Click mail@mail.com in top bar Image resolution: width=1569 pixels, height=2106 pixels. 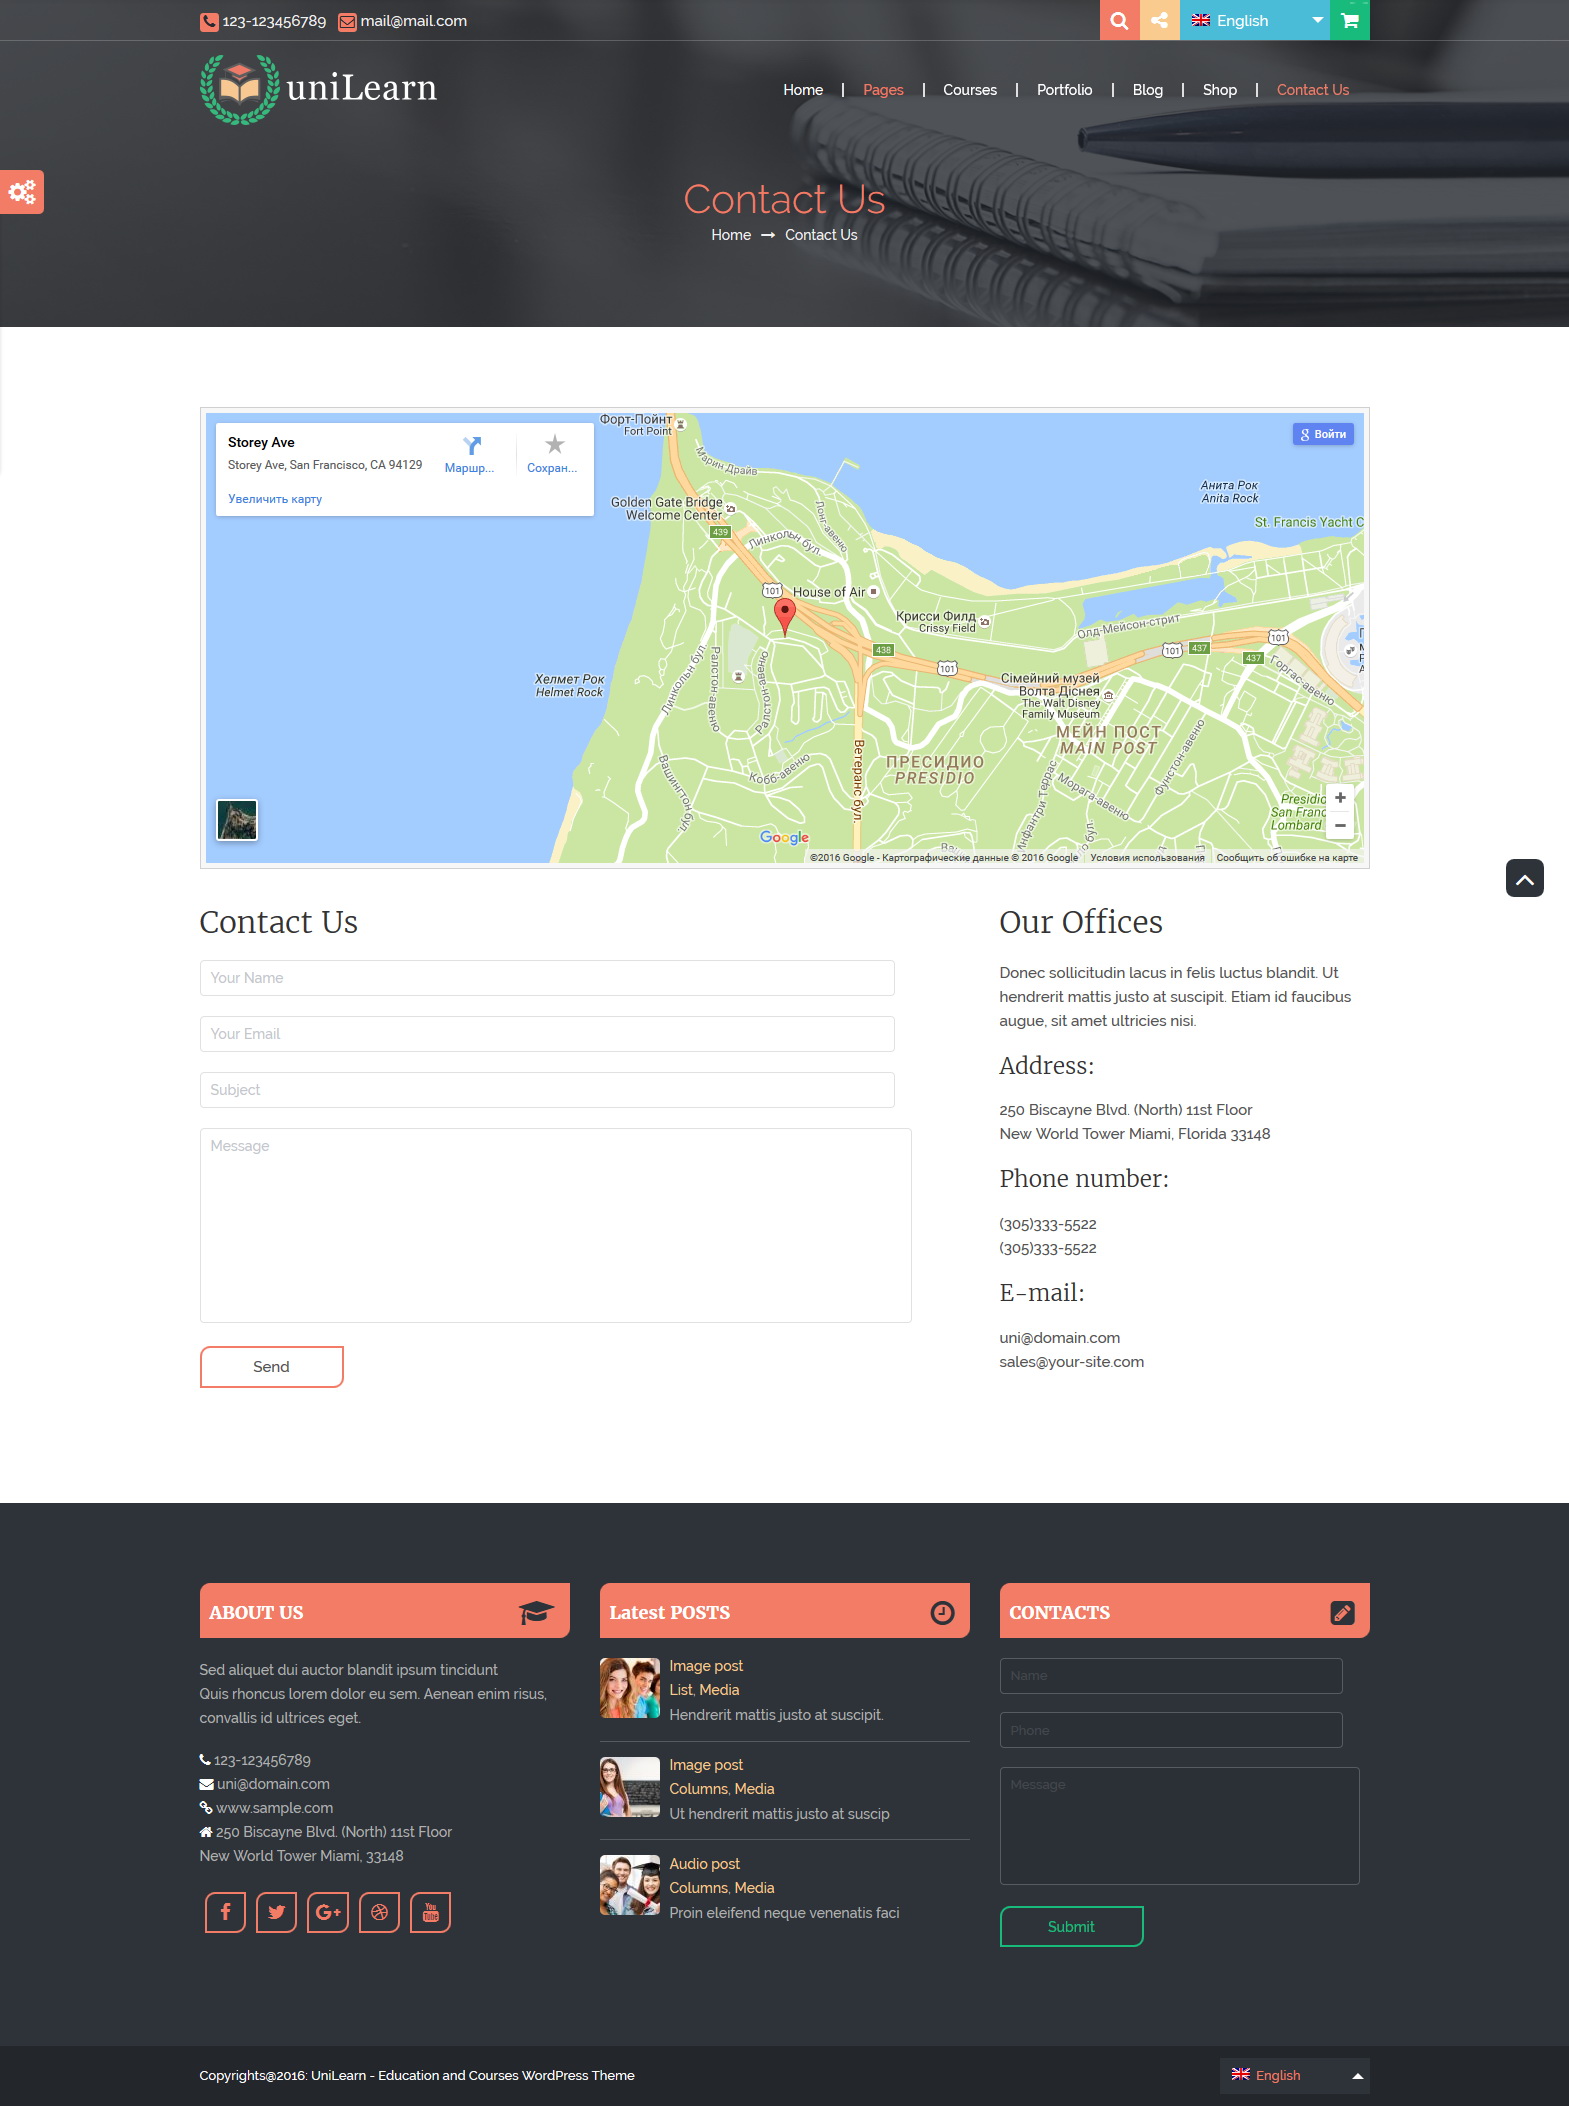[413, 21]
